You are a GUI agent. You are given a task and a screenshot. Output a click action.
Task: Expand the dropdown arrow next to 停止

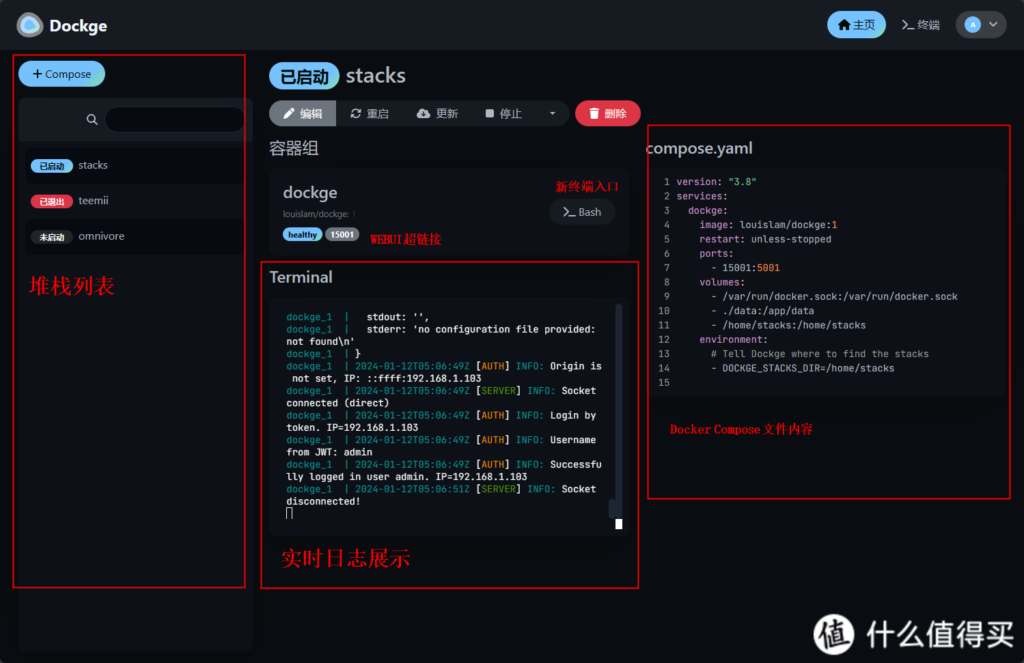552,114
